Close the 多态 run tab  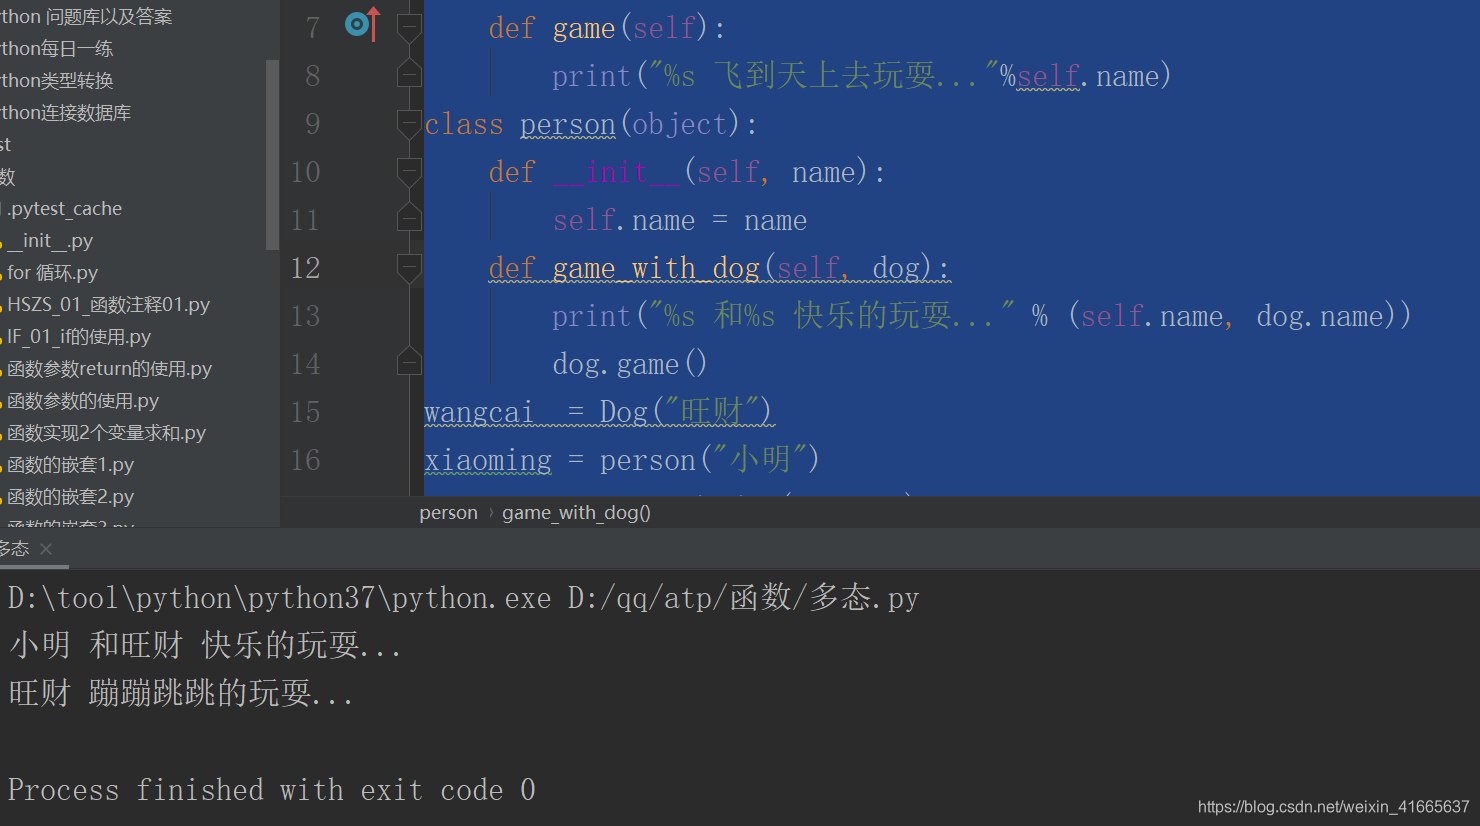click(46, 549)
